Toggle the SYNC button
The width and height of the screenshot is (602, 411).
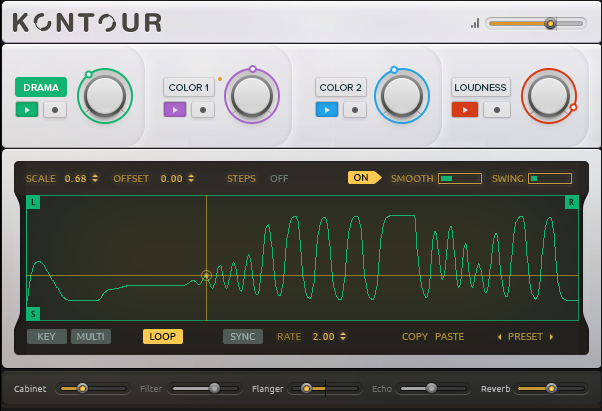(x=243, y=337)
